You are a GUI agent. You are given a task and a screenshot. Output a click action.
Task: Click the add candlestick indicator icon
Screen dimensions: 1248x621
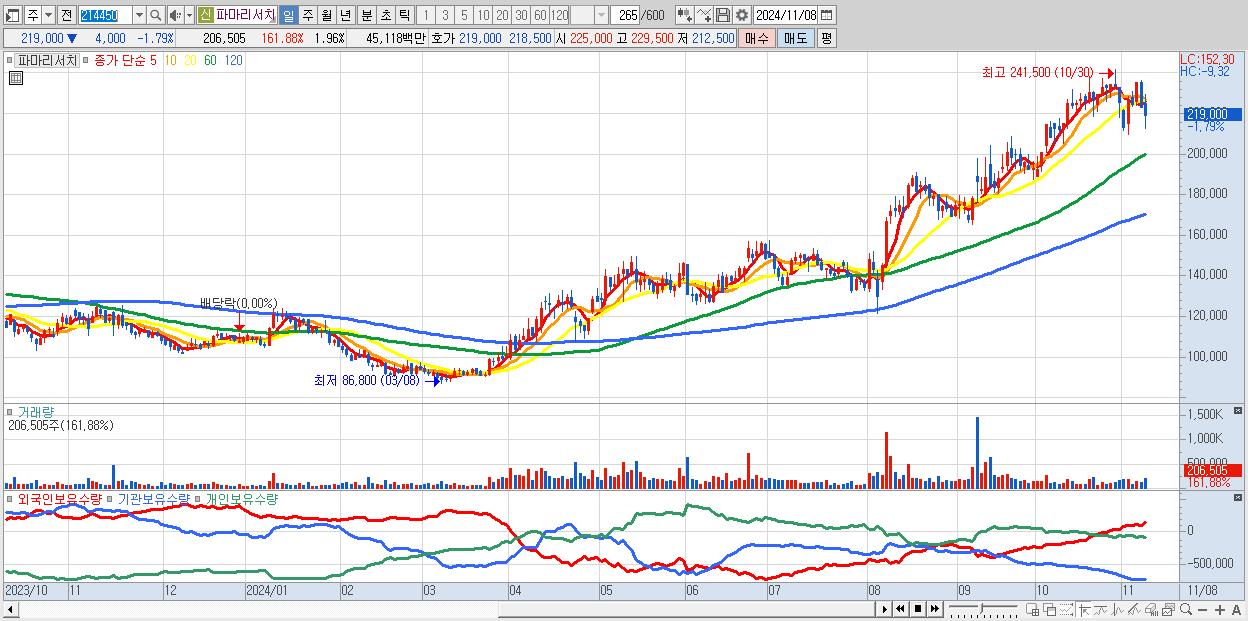685,15
